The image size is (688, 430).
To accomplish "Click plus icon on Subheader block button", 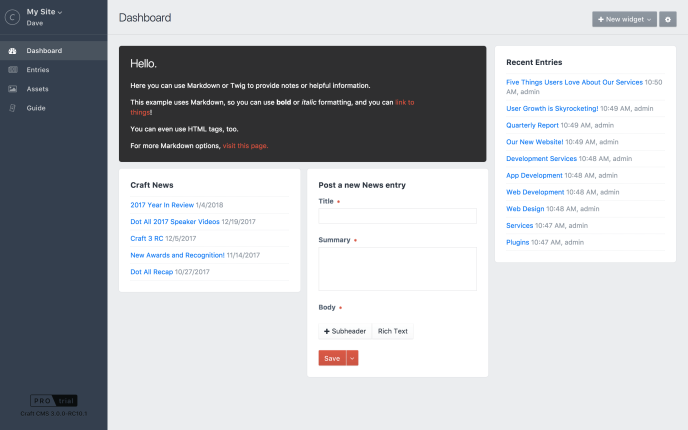I will click(326, 331).
